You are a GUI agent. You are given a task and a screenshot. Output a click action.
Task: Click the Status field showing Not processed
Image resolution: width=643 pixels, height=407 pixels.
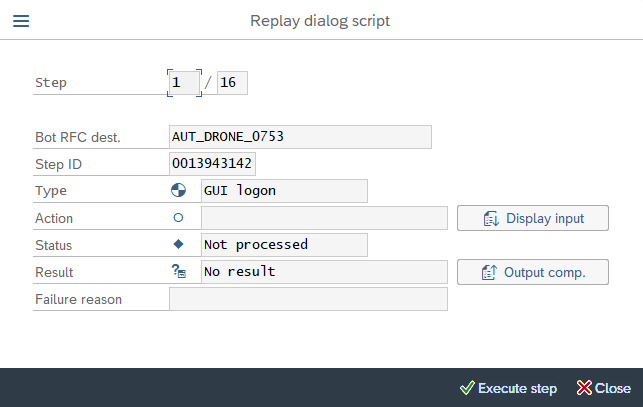coord(284,245)
